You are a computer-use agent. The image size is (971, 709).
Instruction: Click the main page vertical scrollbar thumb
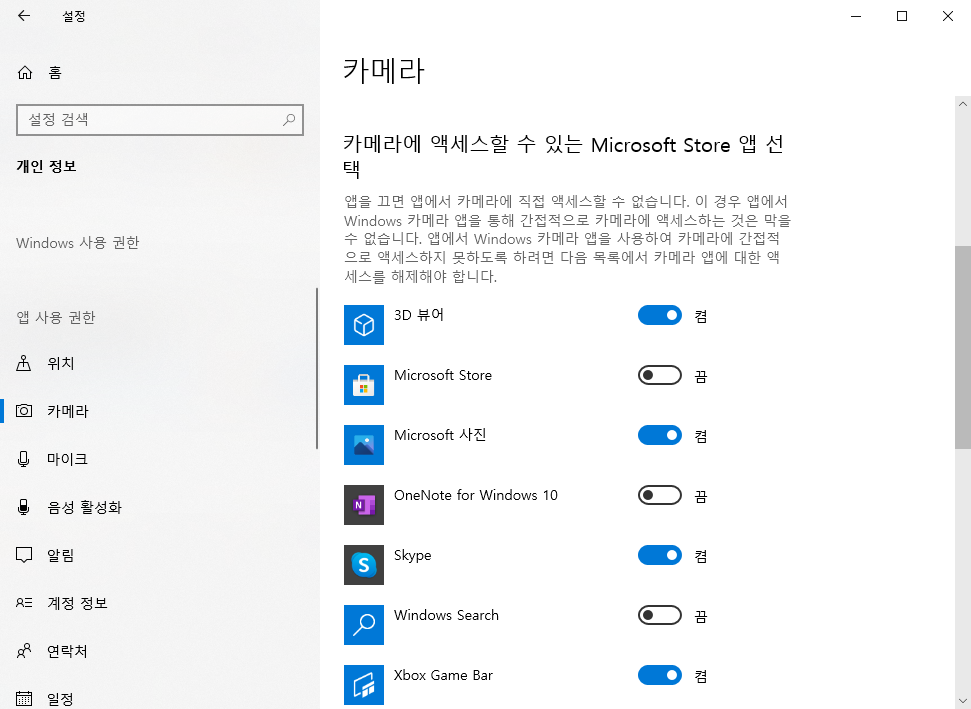click(x=962, y=347)
